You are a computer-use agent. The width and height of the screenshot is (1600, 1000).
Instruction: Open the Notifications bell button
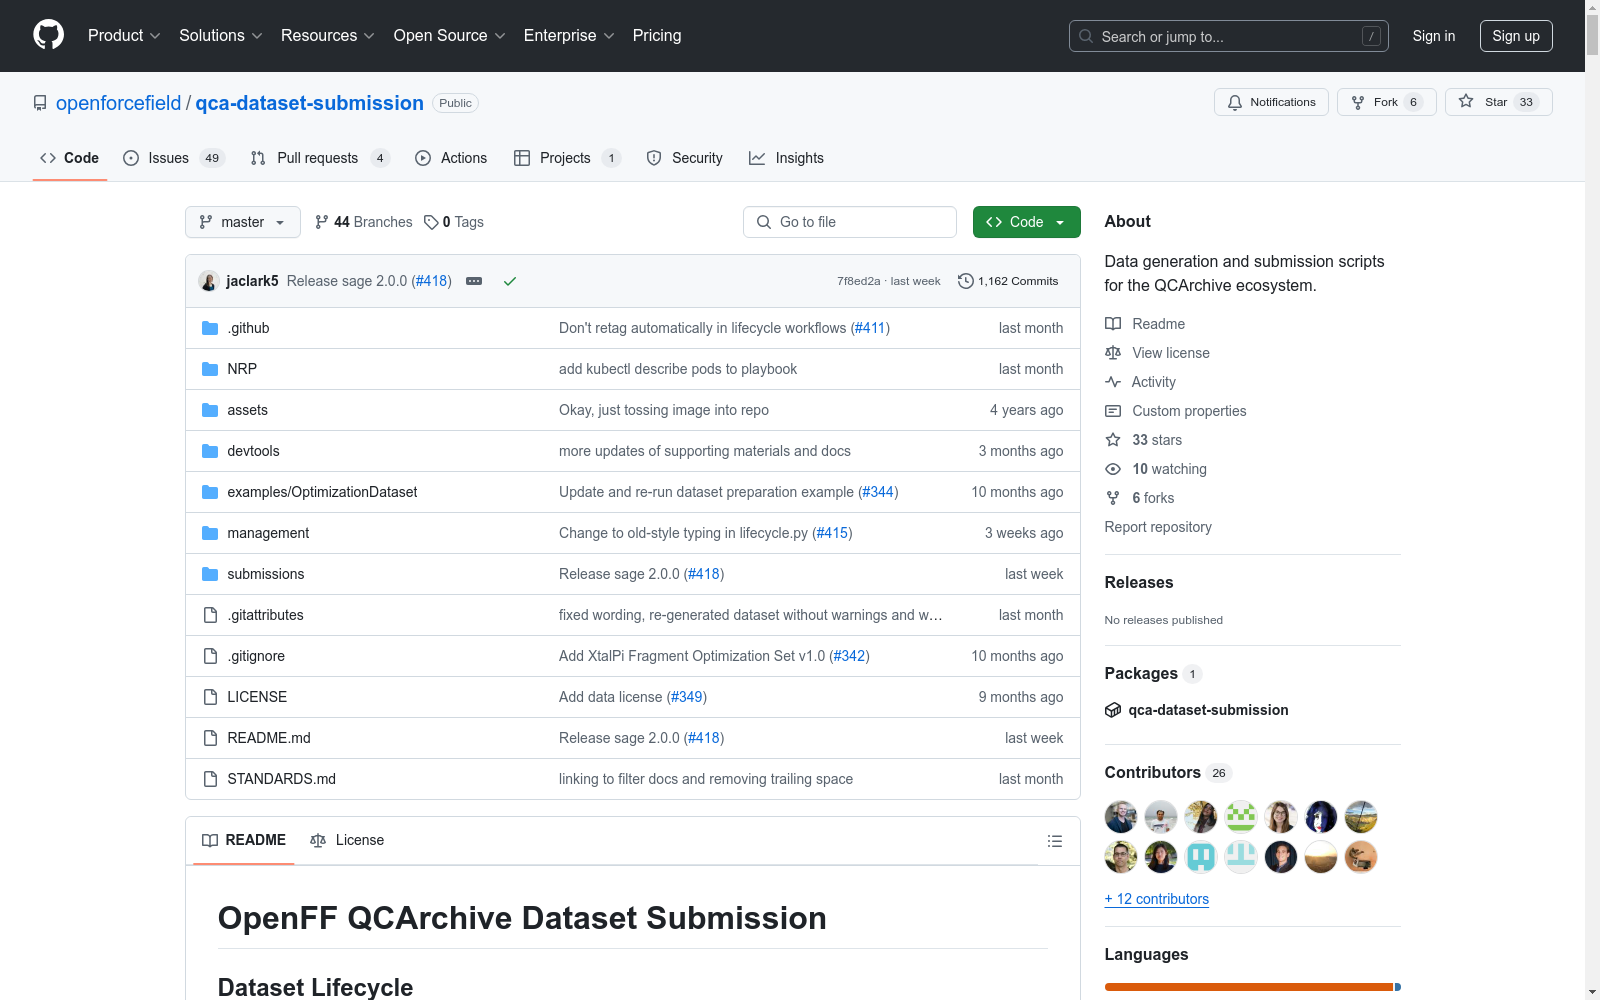(1271, 102)
